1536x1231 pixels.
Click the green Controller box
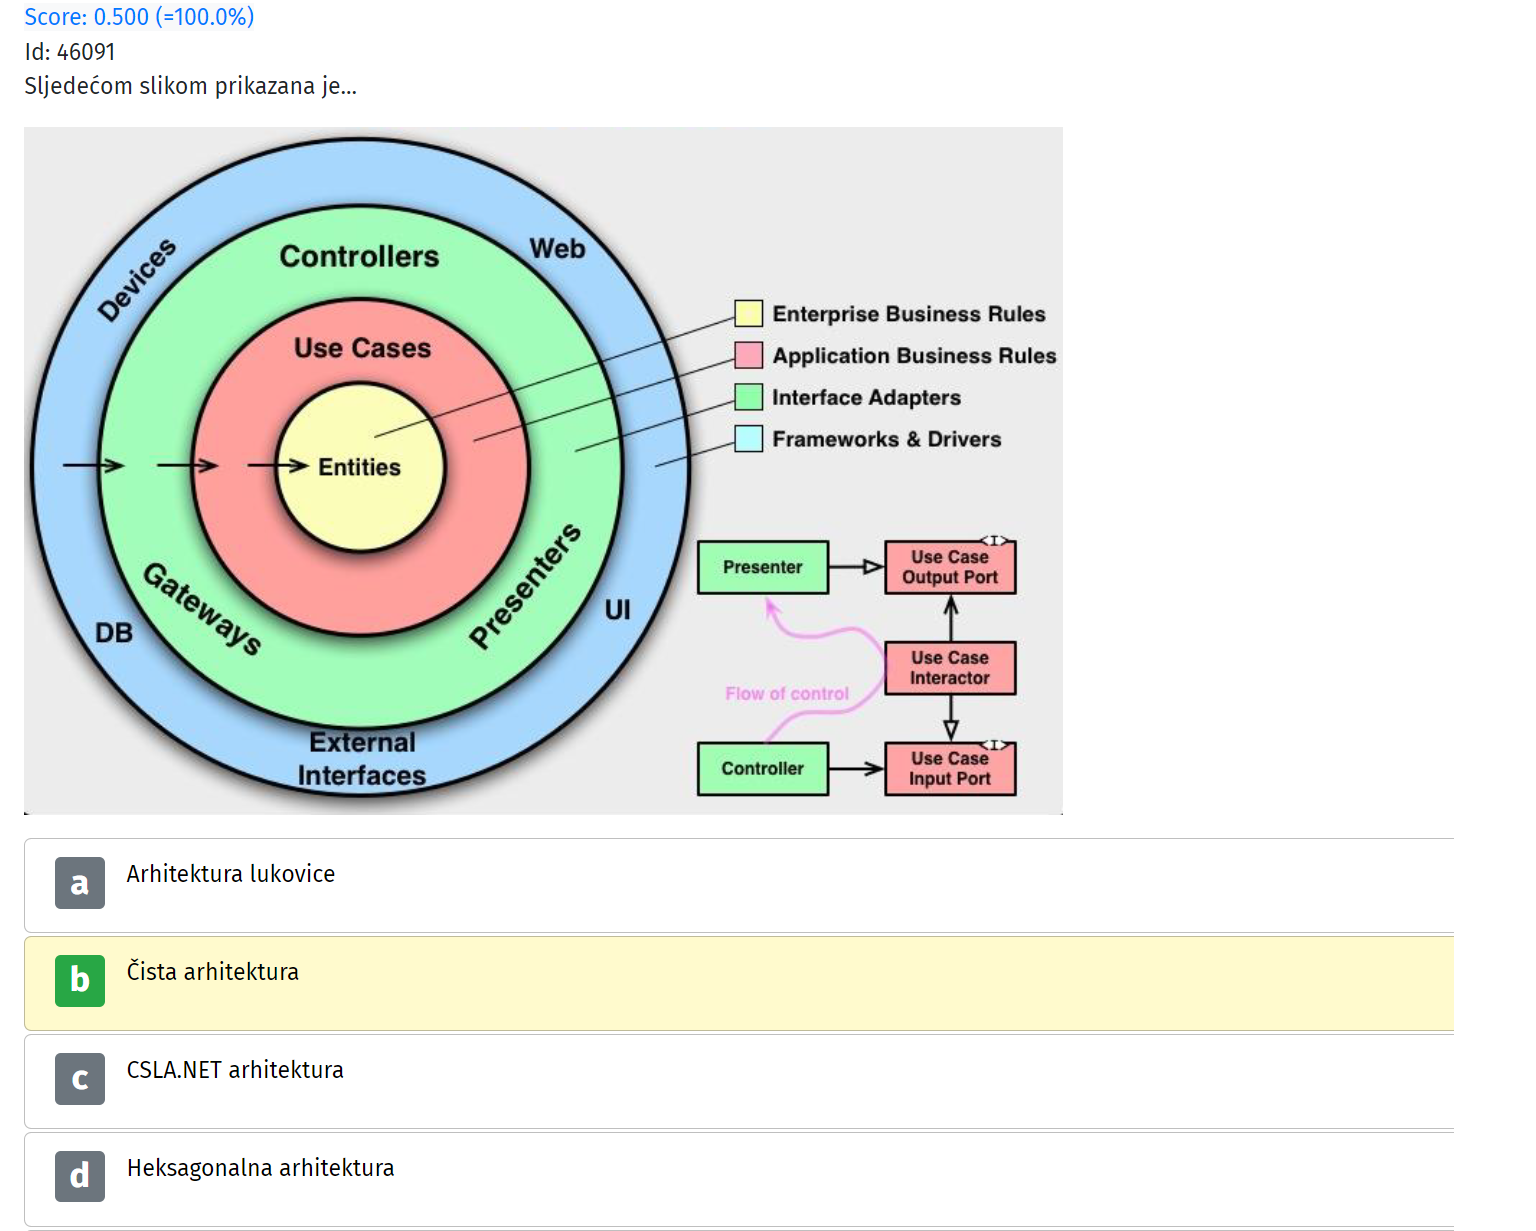point(763,769)
